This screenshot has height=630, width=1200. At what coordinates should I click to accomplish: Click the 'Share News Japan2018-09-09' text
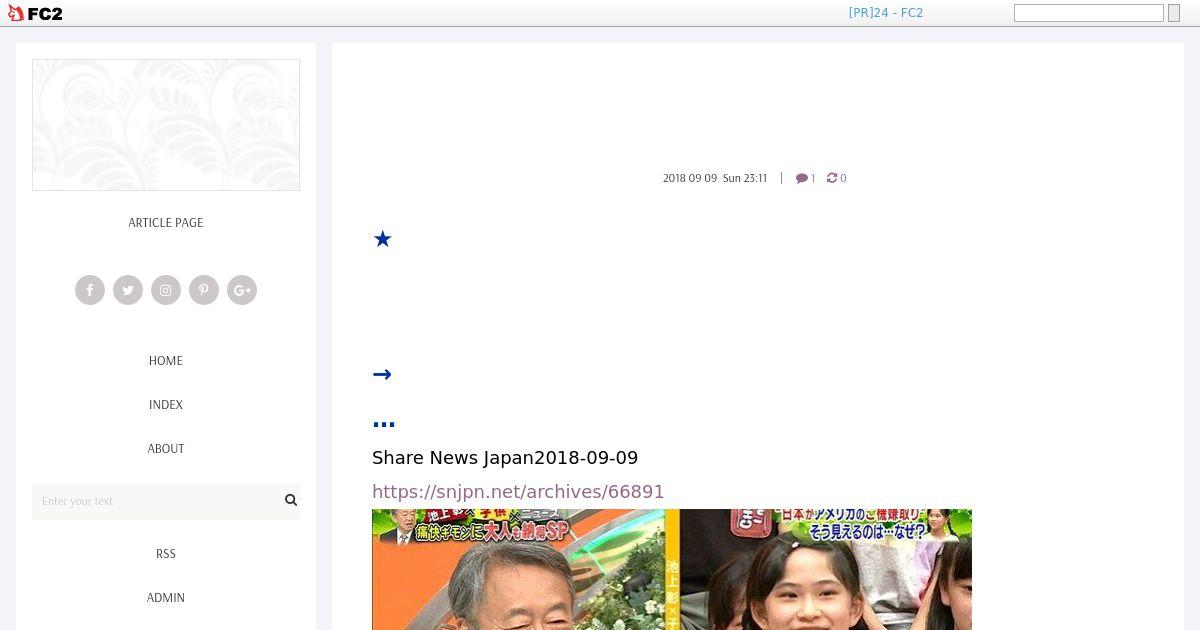(505, 458)
